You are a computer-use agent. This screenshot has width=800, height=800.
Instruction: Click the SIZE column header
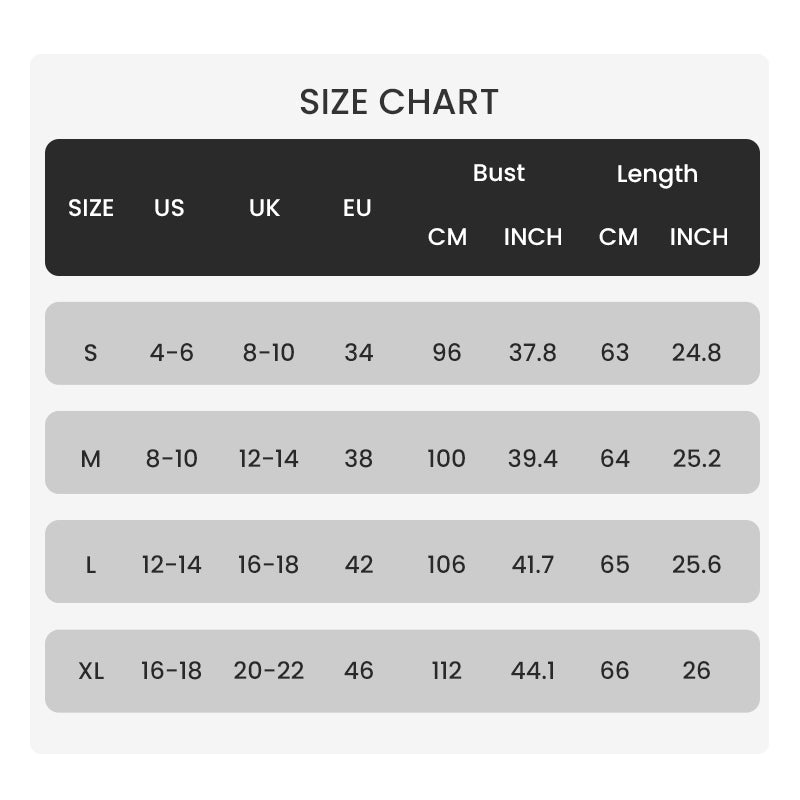point(91,208)
